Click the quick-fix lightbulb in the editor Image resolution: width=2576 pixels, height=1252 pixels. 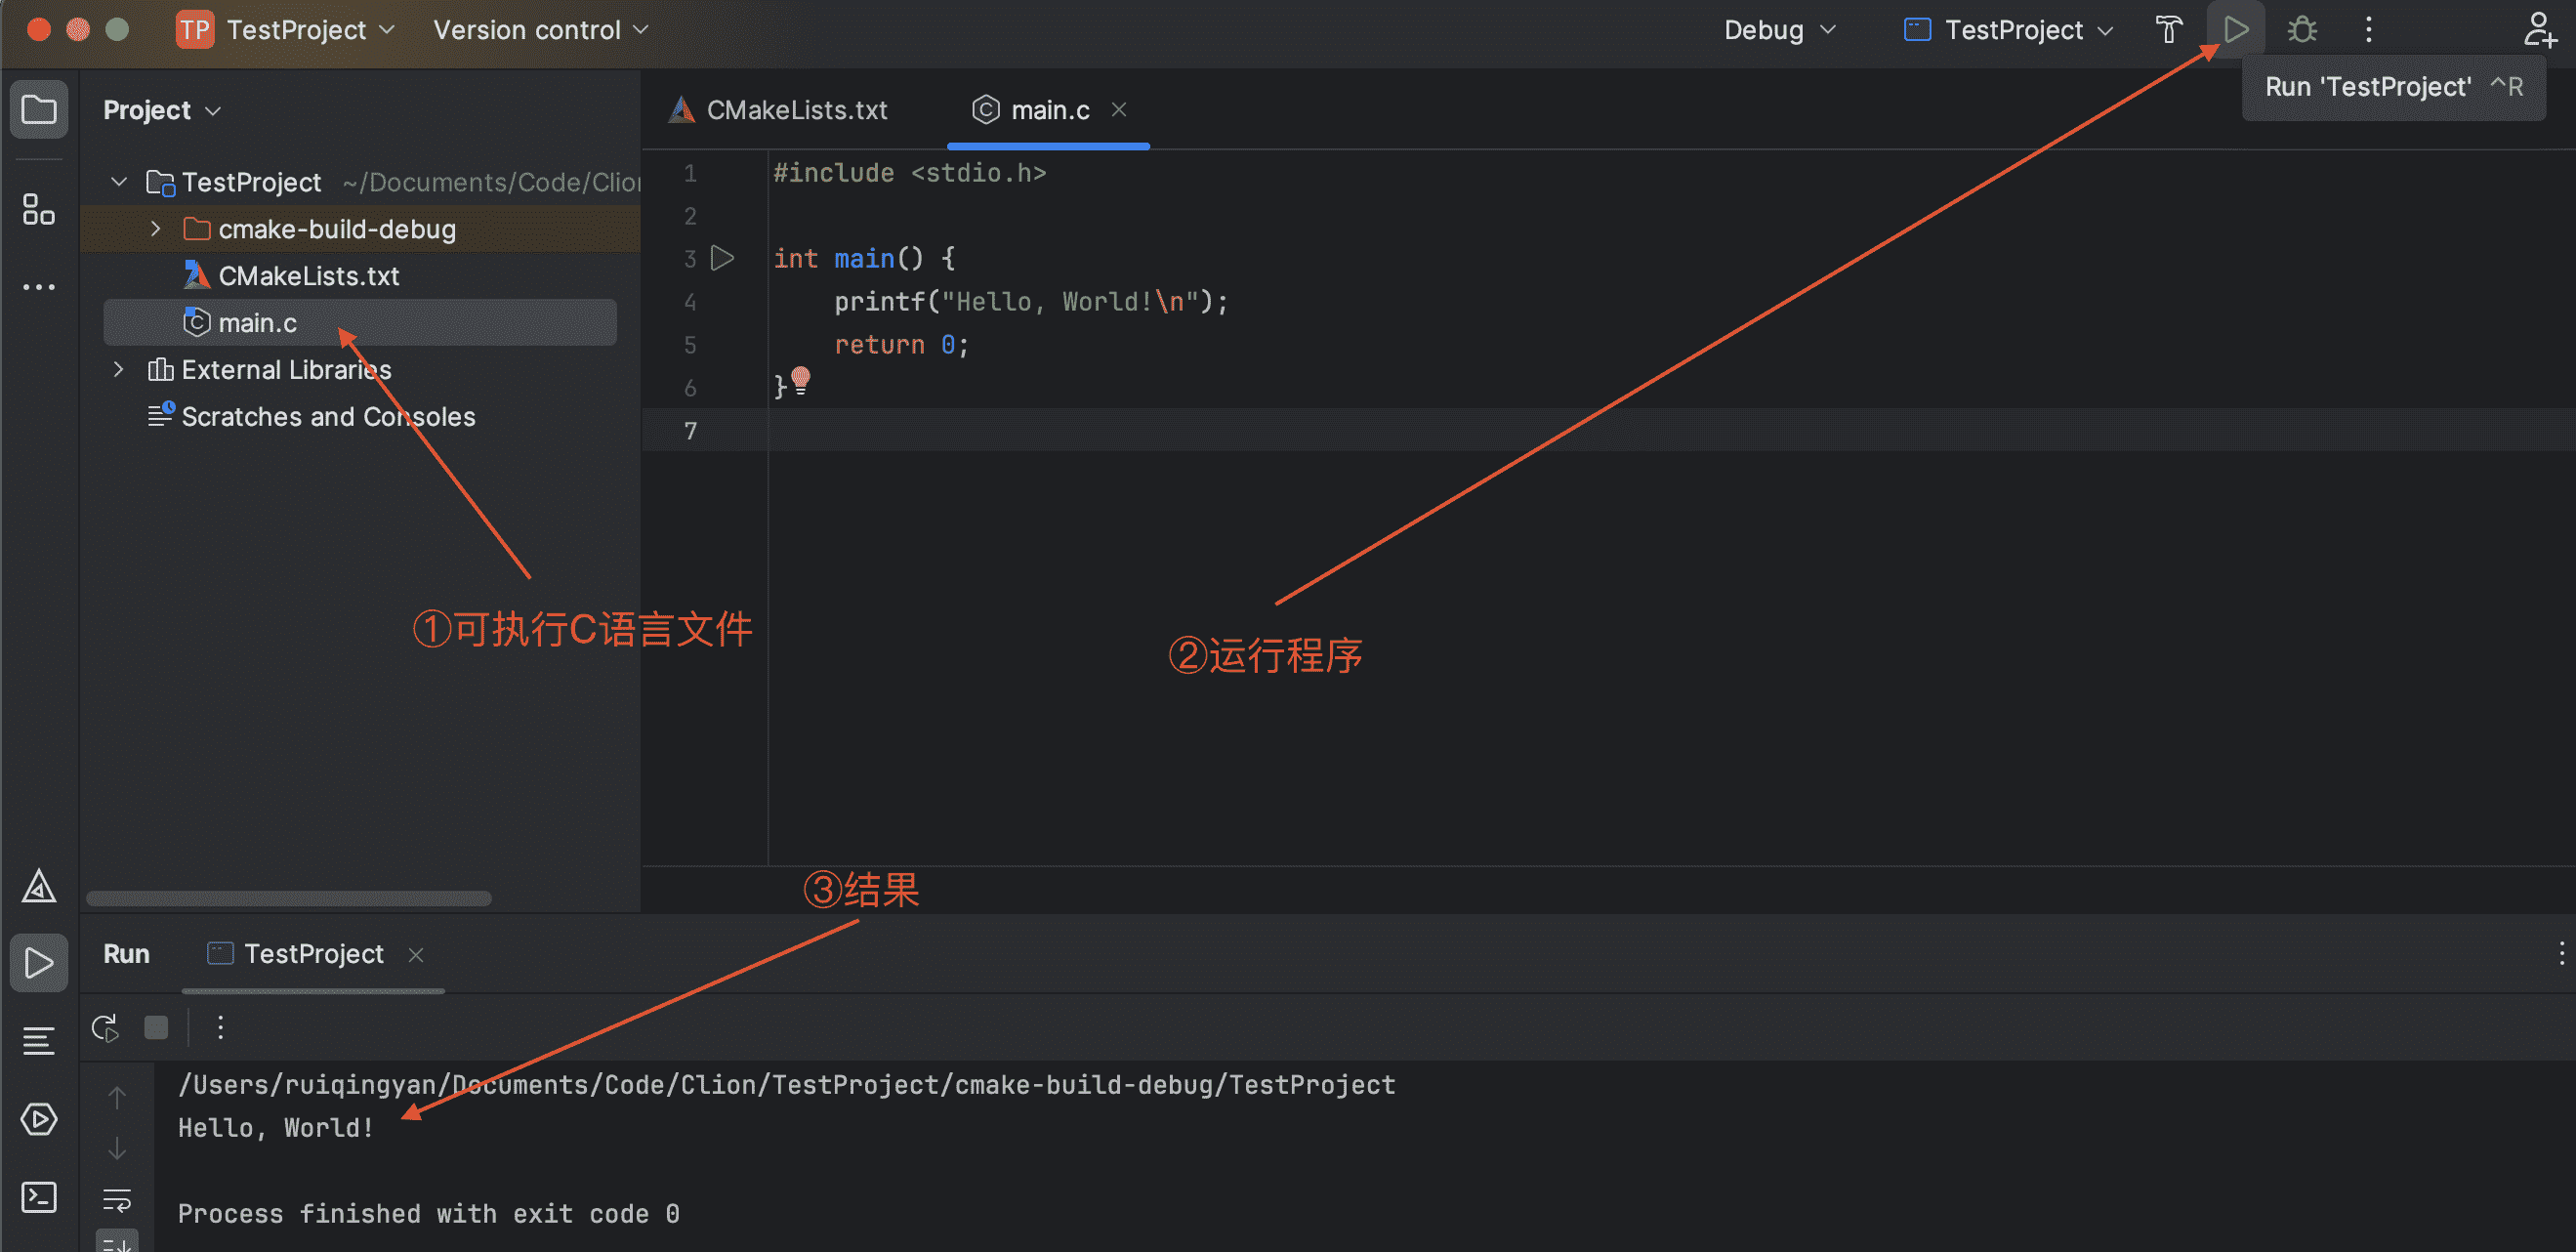click(800, 380)
